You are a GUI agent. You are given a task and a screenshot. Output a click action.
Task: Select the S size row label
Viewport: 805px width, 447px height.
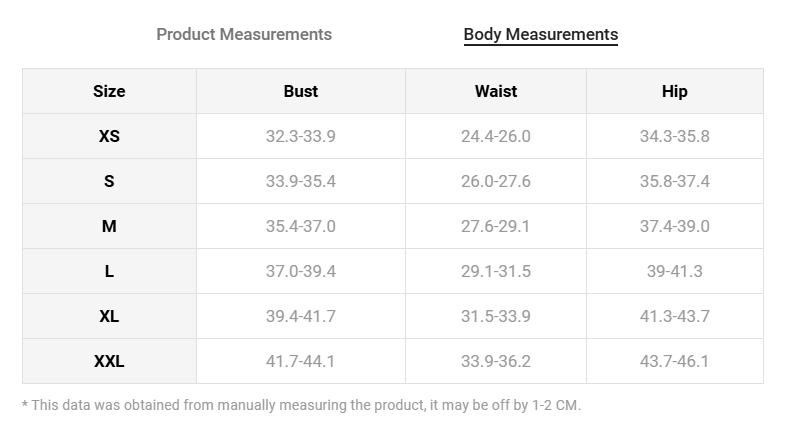(109, 181)
